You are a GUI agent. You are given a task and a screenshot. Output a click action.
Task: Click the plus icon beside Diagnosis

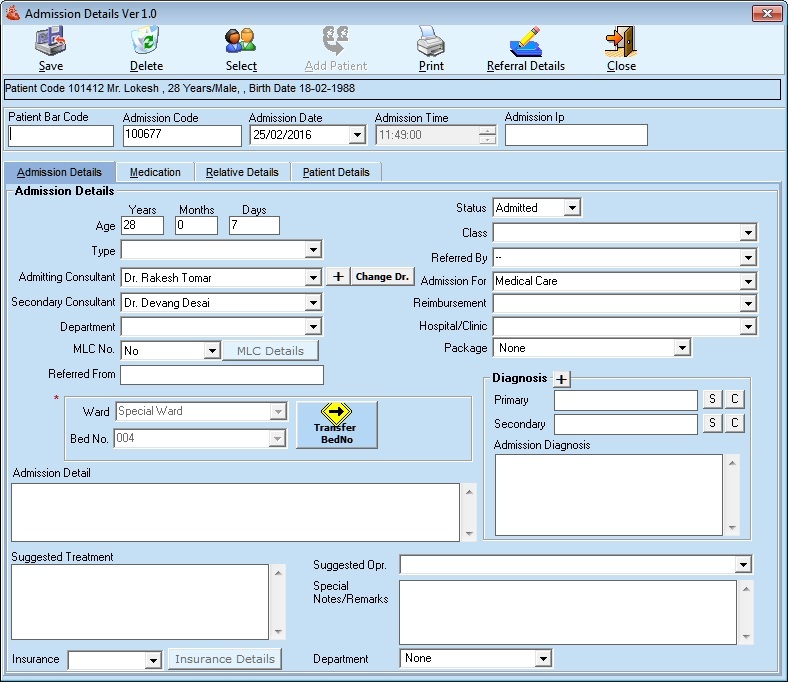tap(562, 379)
